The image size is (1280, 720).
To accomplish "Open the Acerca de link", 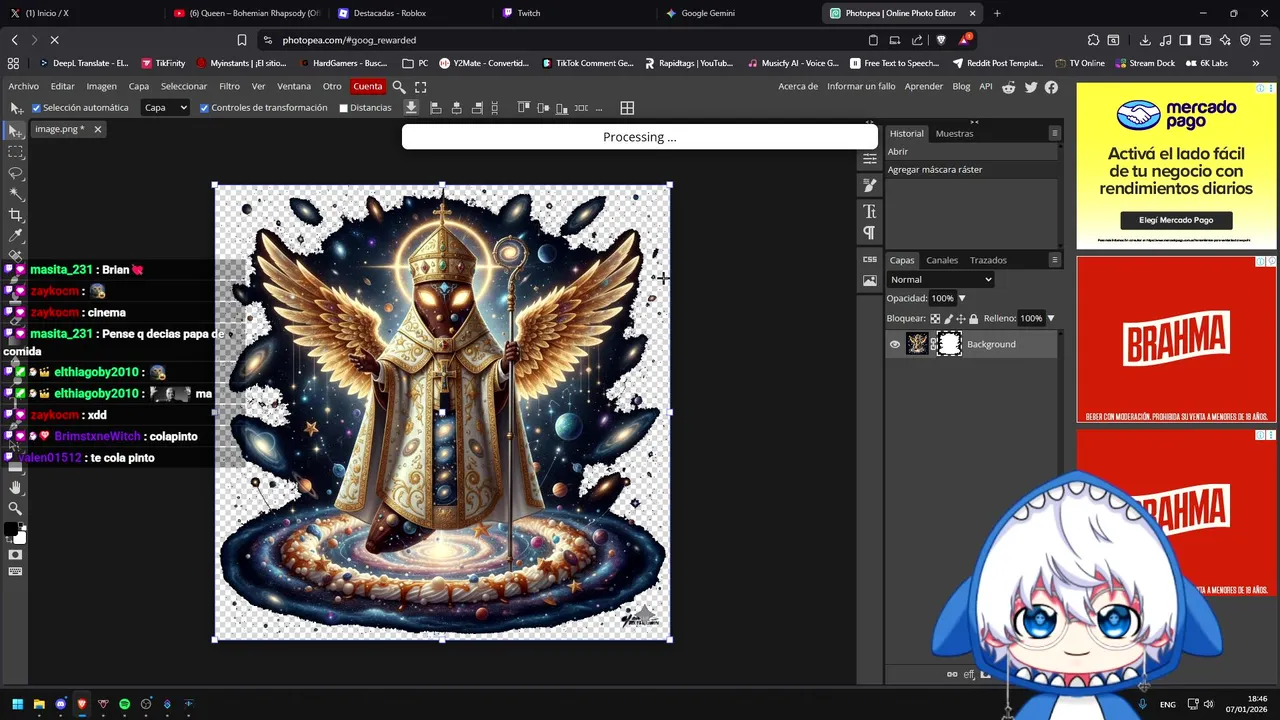I will [x=798, y=87].
